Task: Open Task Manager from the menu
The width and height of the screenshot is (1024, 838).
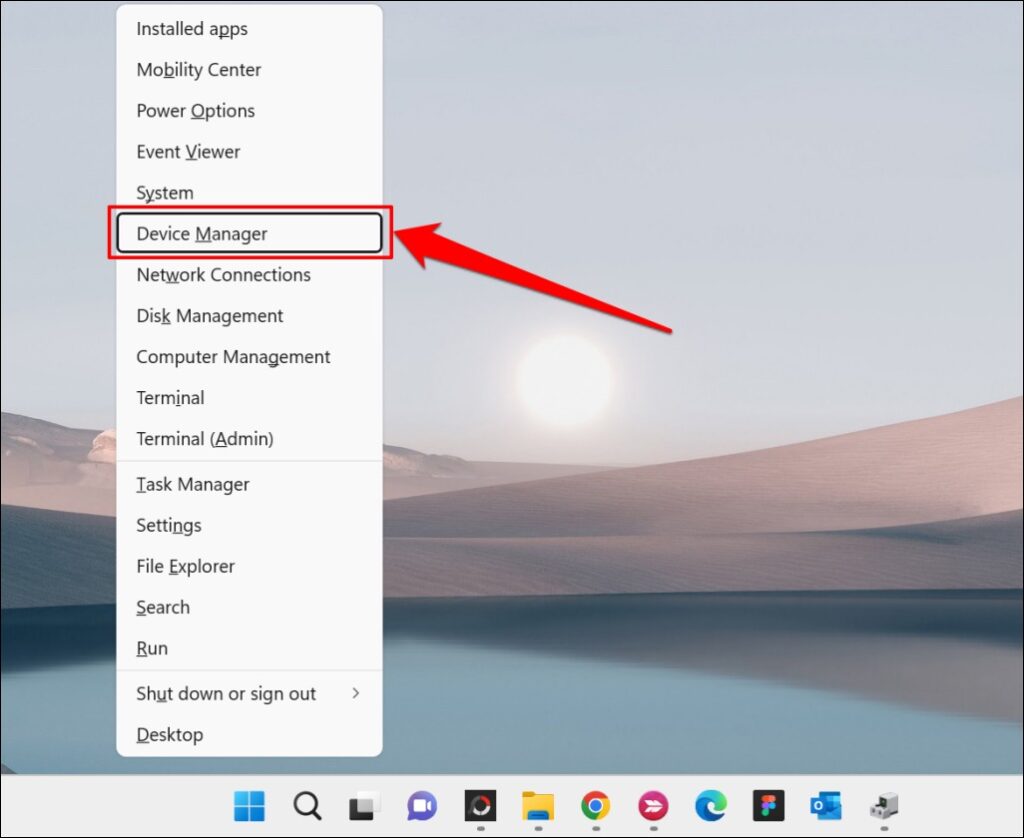Action: (x=249, y=485)
